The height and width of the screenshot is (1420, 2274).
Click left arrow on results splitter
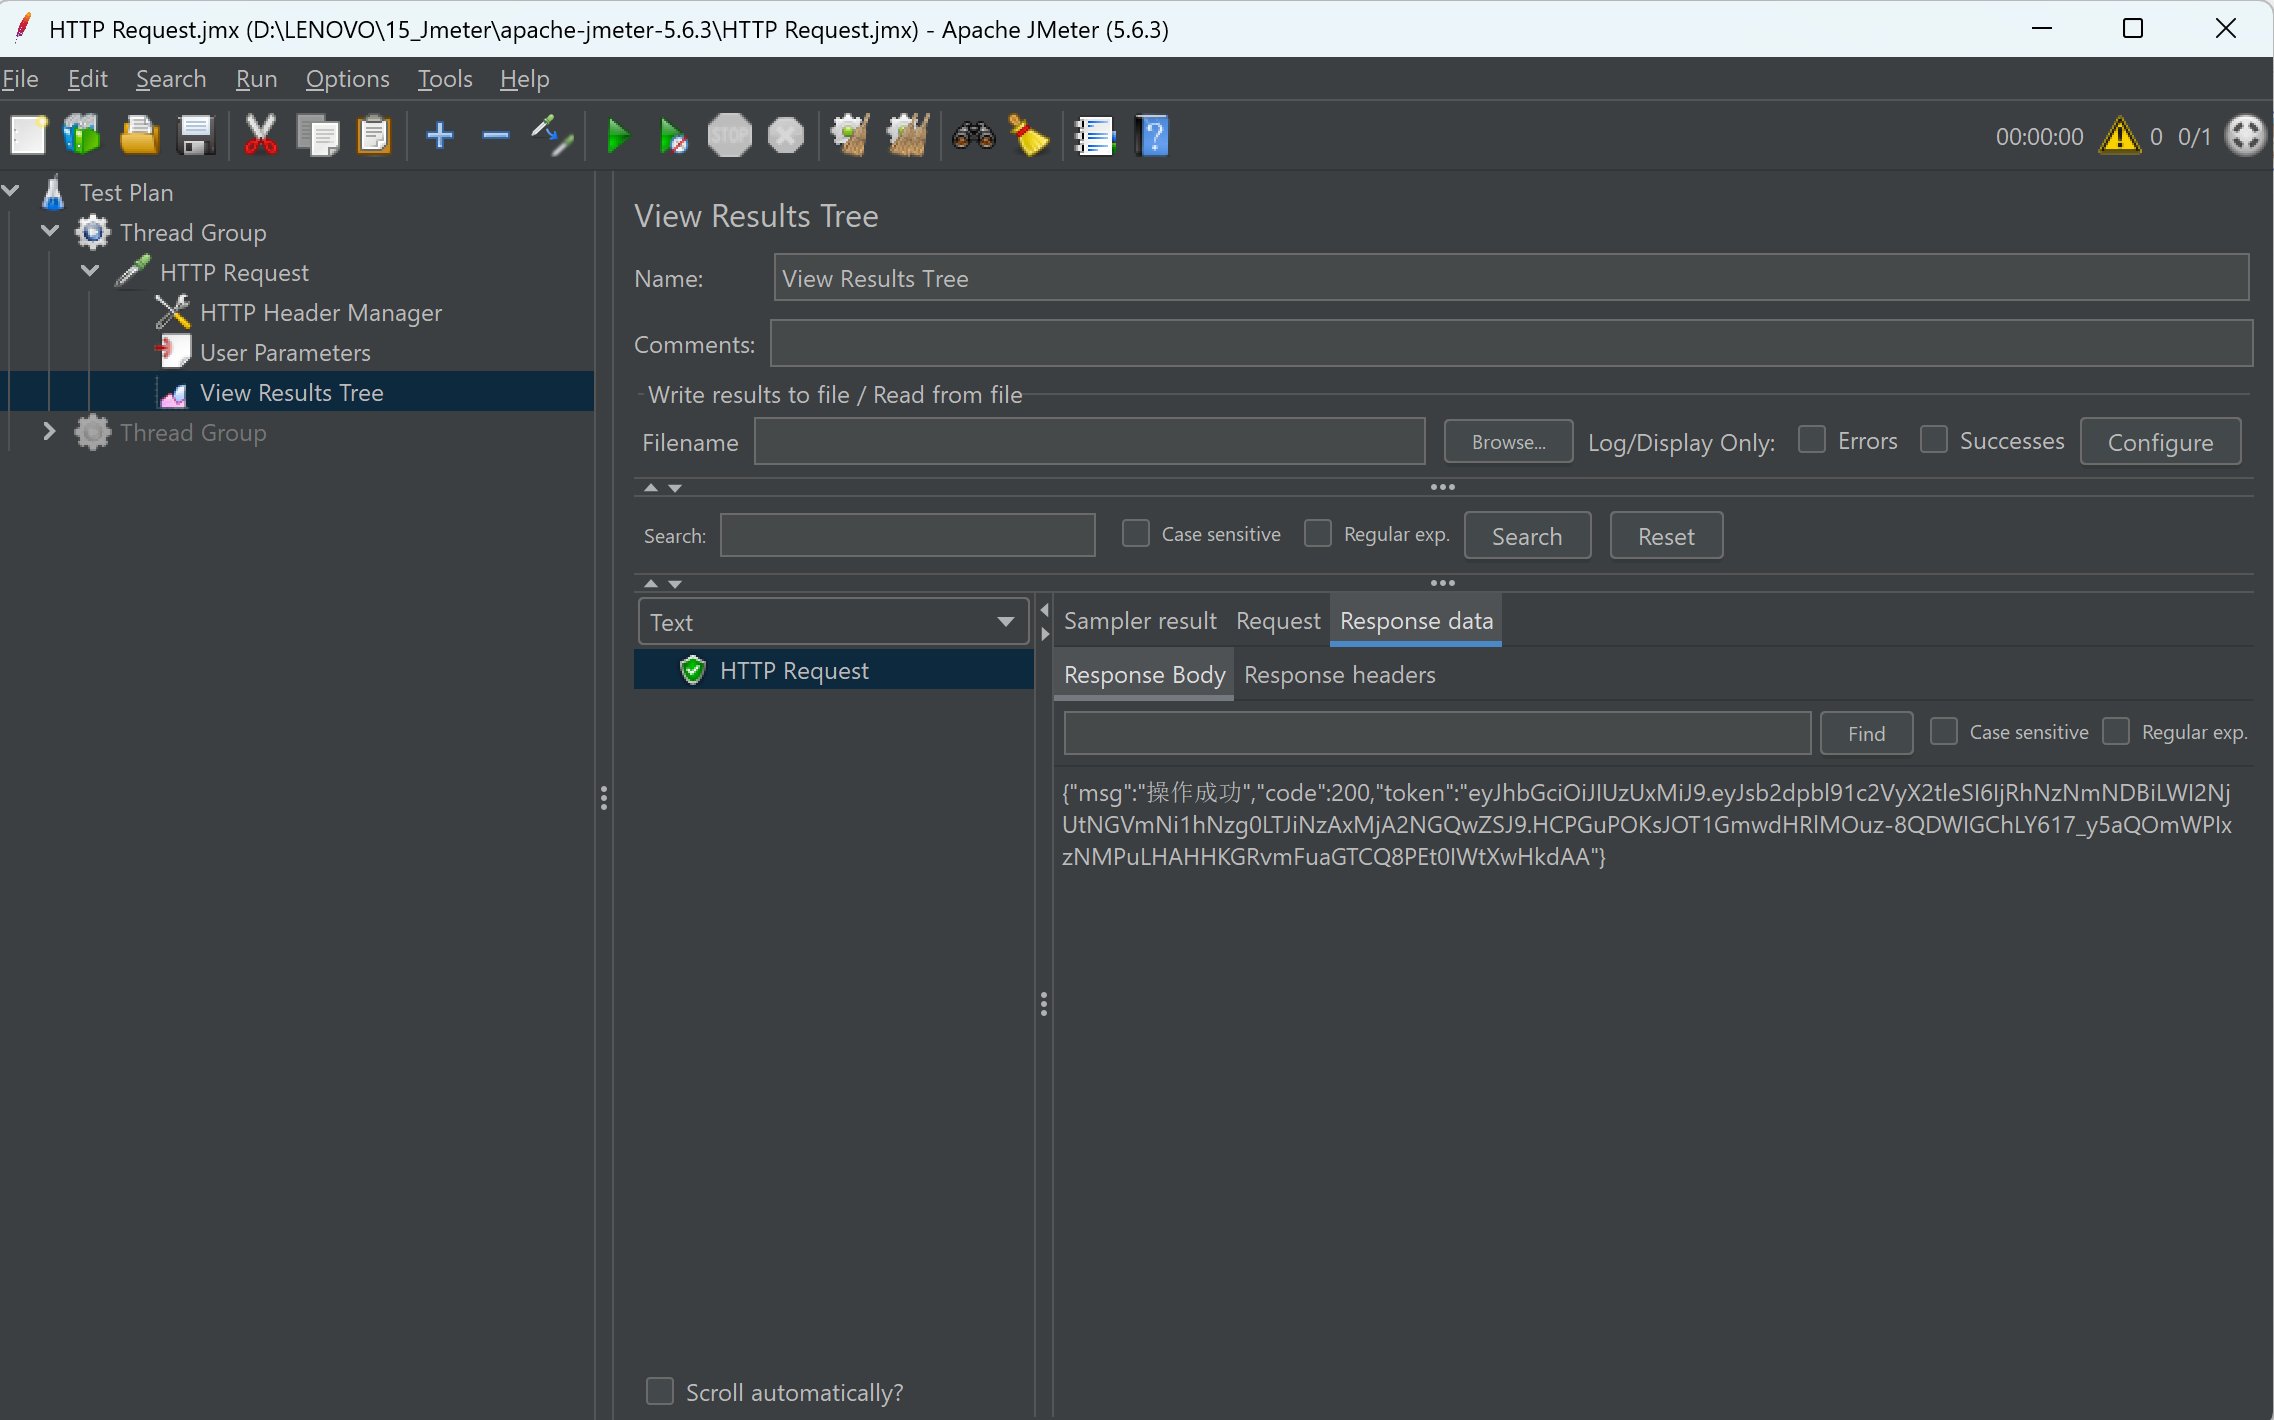click(x=1045, y=609)
